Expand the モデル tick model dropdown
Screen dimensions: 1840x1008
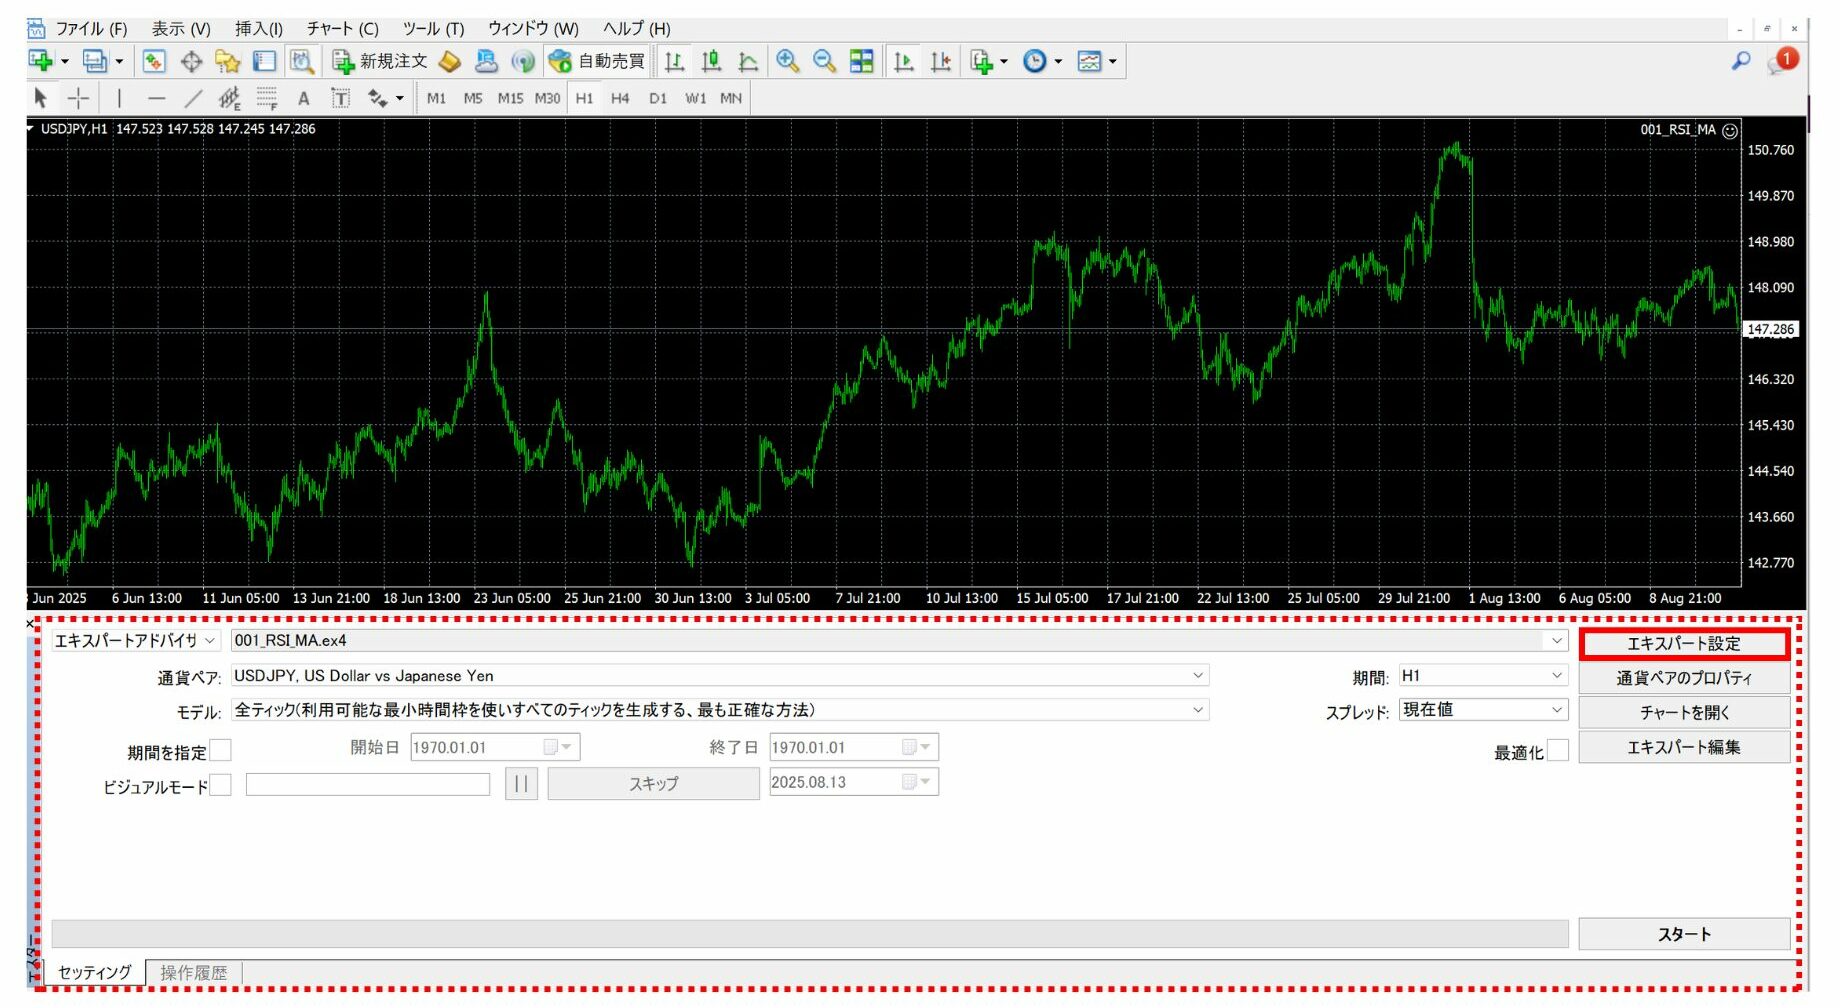(x=1197, y=710)
